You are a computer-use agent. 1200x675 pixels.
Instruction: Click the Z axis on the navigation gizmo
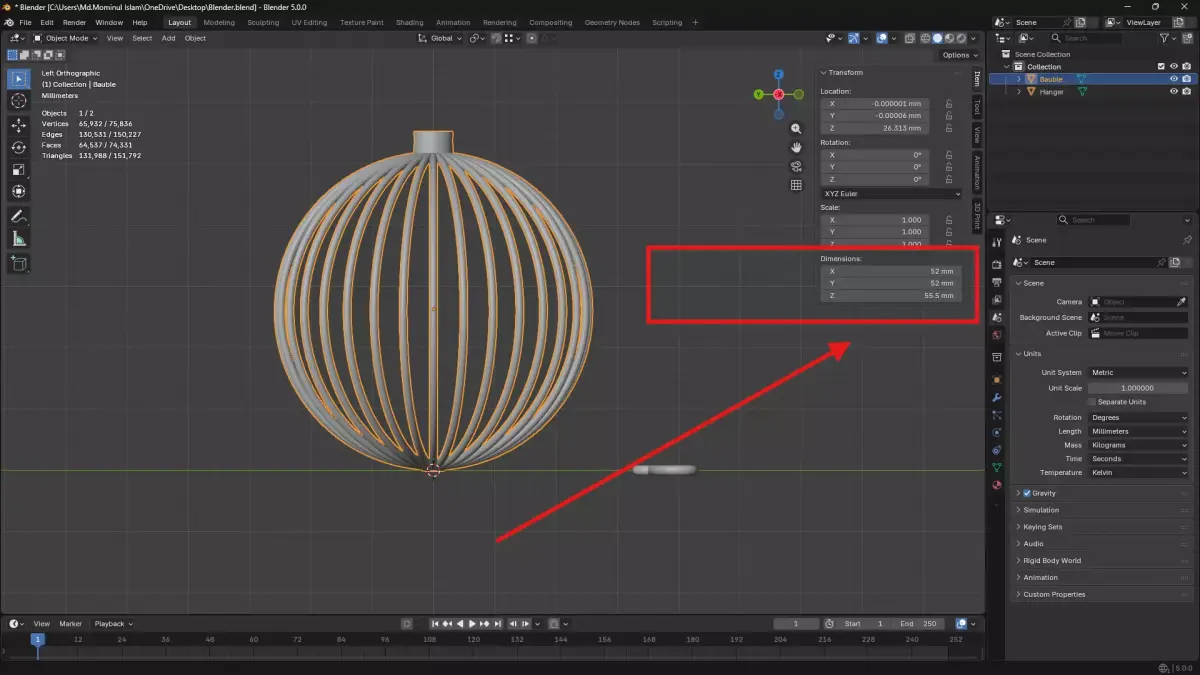(779, 74)
